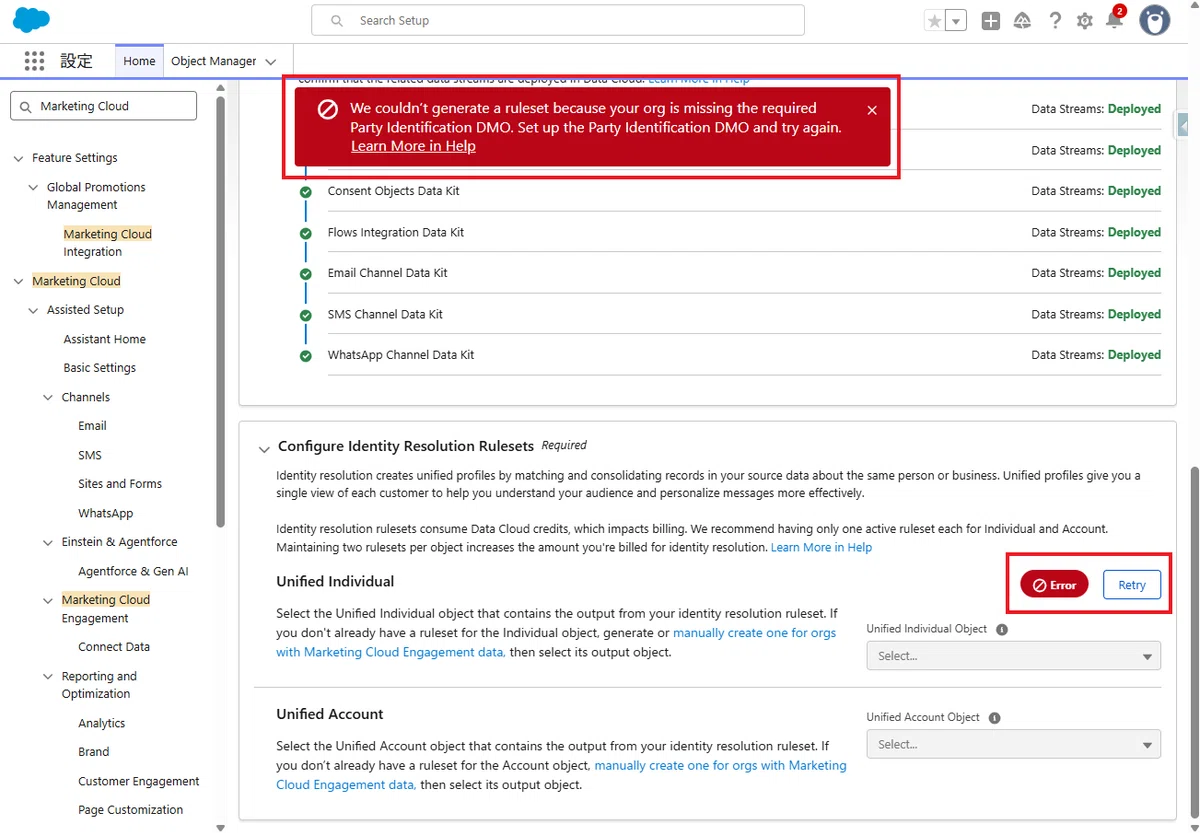The image size is (1200, 833).
Task: Click the red Error status badge
Action: pos(1054,585)
